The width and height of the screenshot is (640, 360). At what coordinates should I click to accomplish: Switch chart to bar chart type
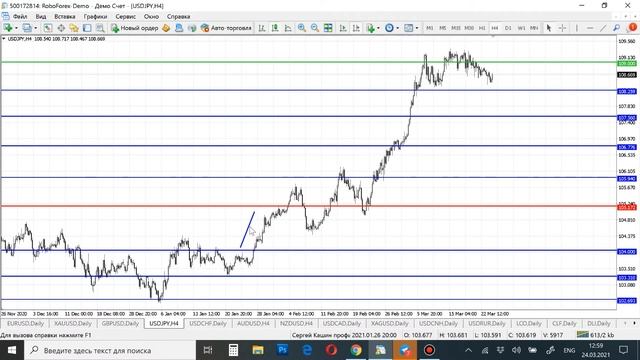point(262,28)
